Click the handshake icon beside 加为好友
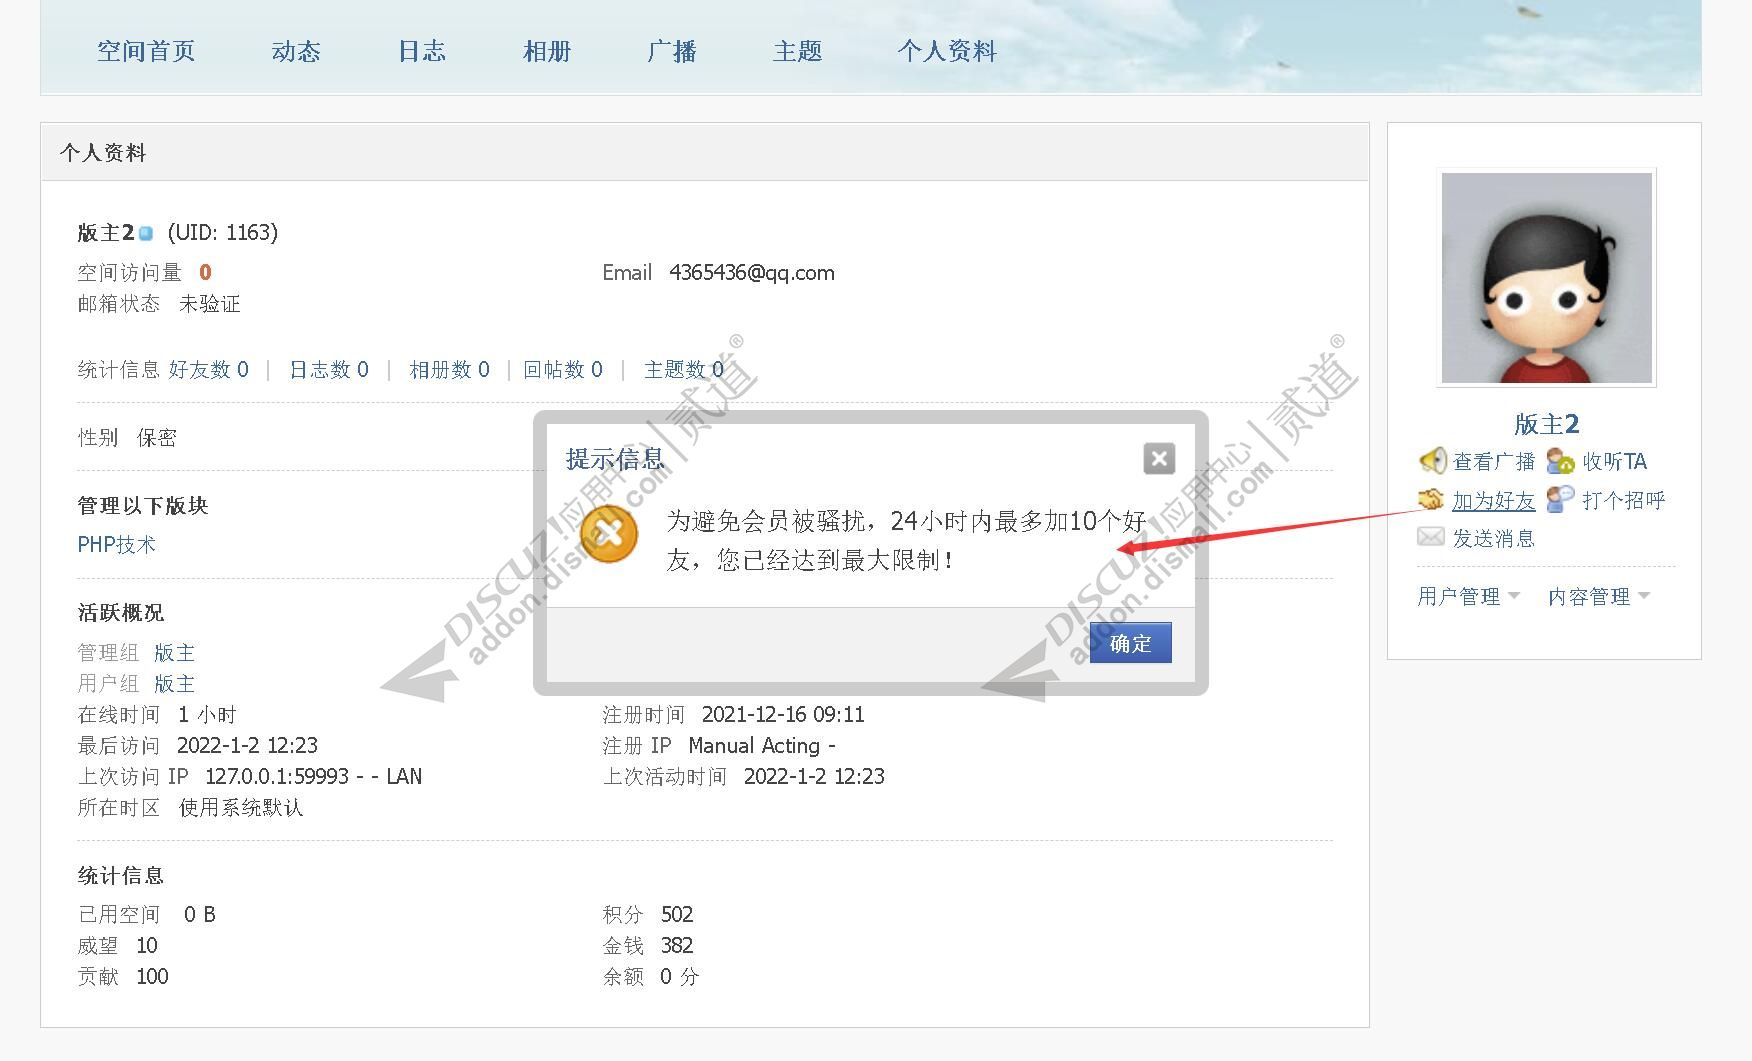 [1431, 499]
